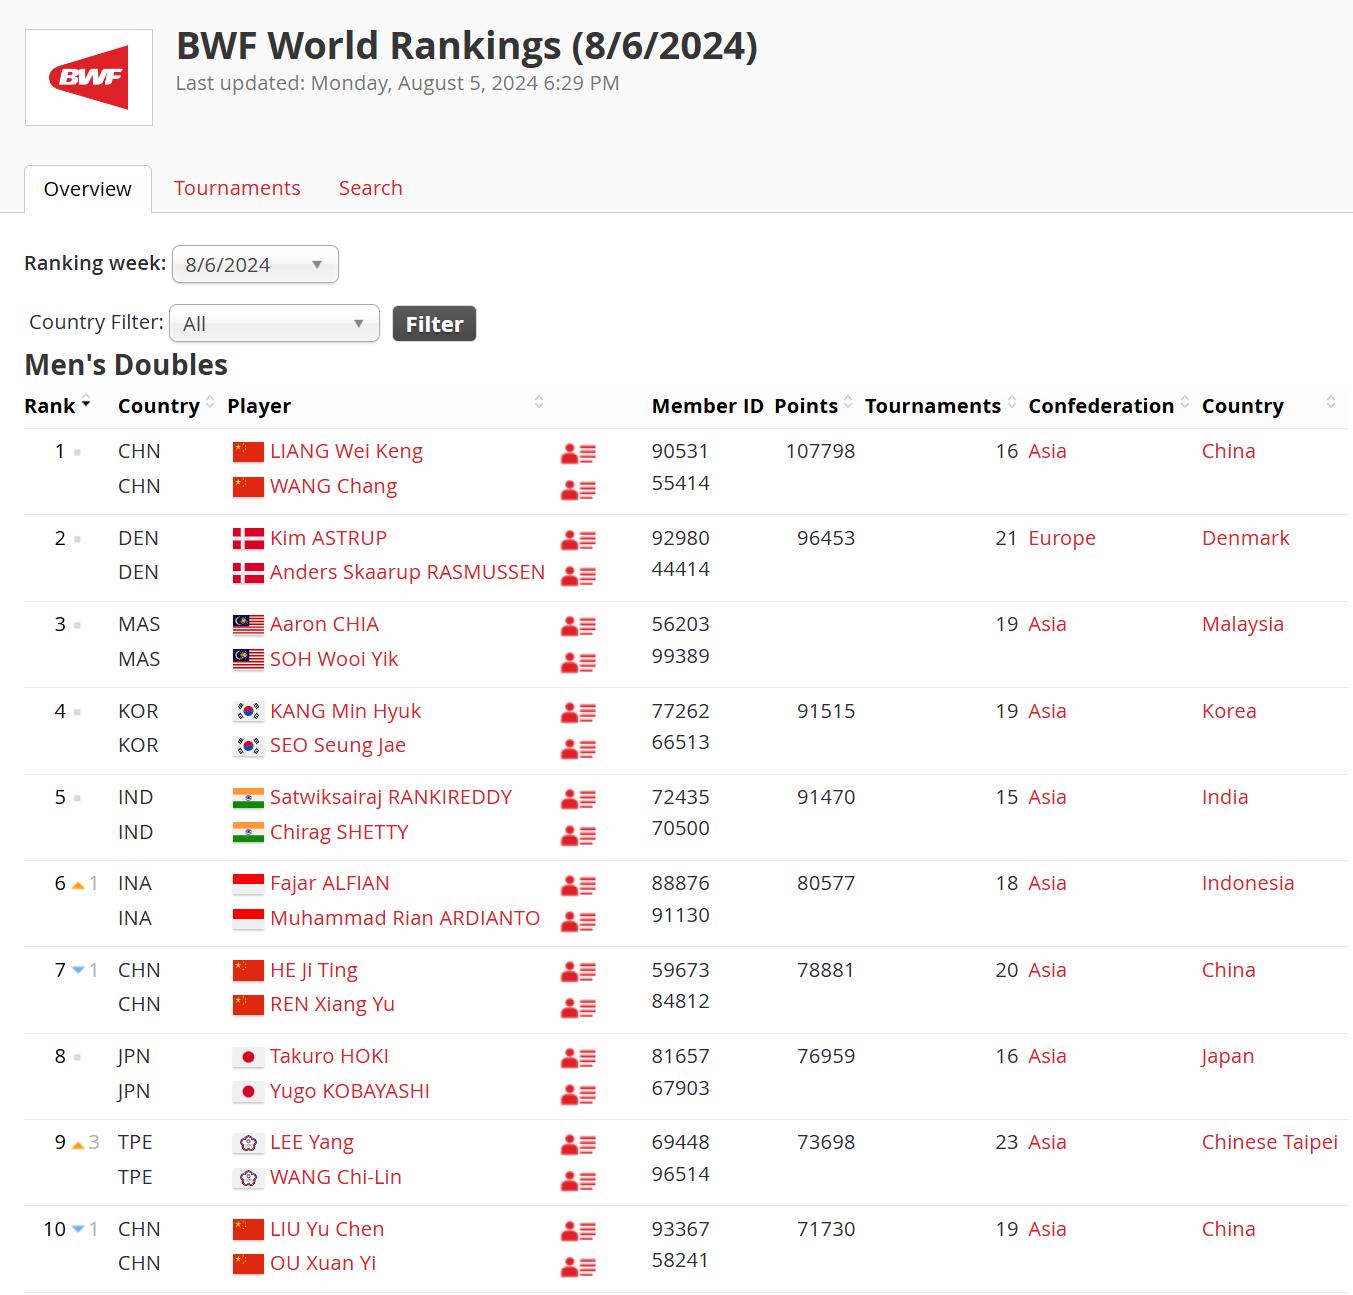1353x1295 pixels.
Task: Open the Malaysia country link
Action: (x=1243, y=624)
